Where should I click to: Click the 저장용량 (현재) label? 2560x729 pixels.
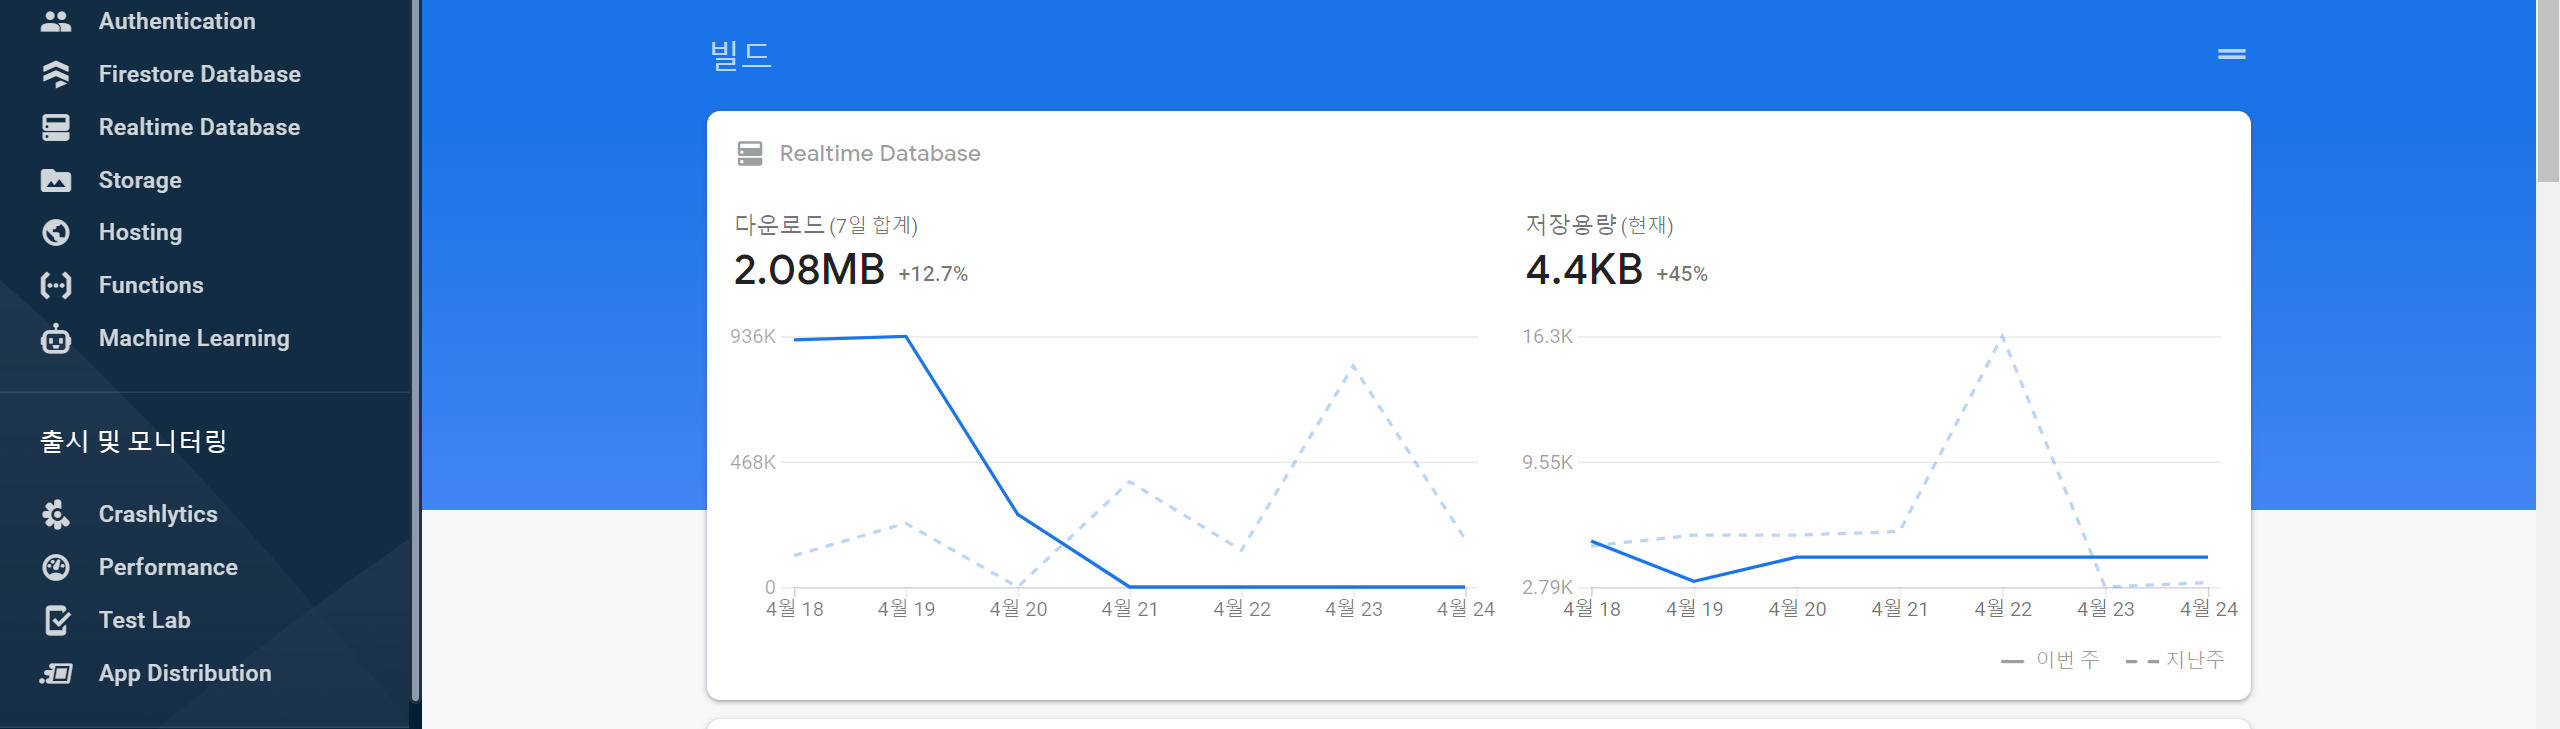(1599, 225)
